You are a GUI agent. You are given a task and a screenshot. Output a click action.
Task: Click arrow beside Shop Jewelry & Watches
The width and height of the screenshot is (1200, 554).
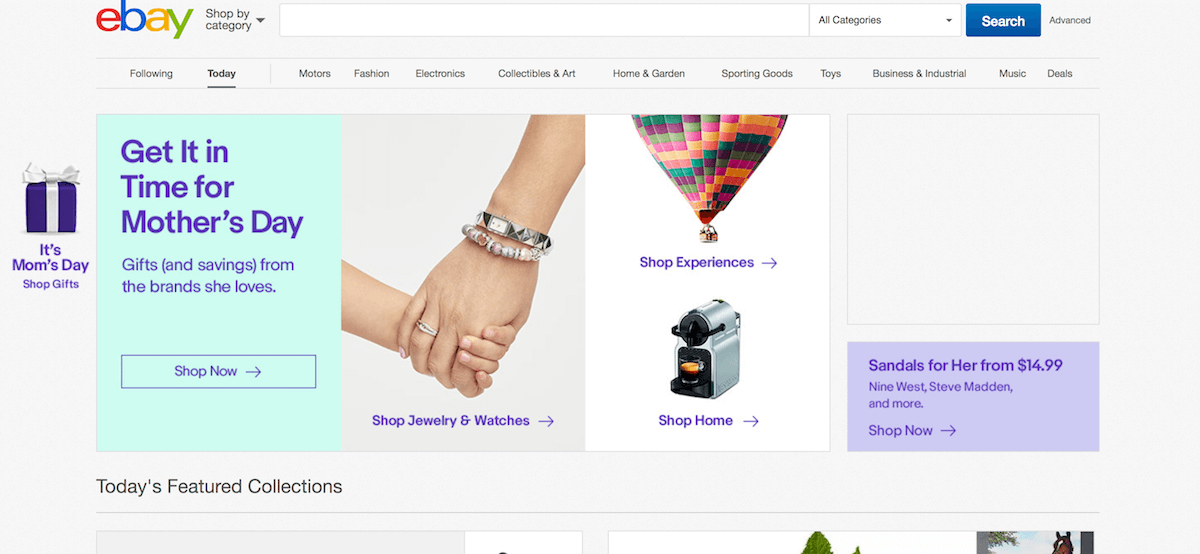point(546,421)
